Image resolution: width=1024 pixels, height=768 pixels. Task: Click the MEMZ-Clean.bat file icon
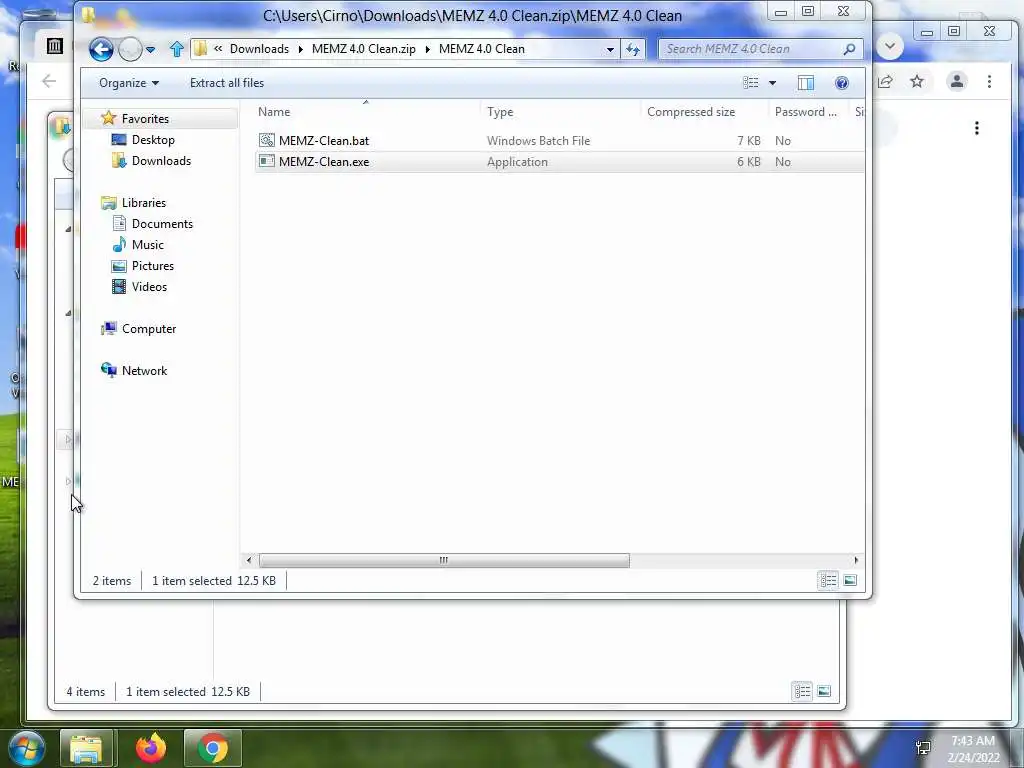tap(266, 140)
